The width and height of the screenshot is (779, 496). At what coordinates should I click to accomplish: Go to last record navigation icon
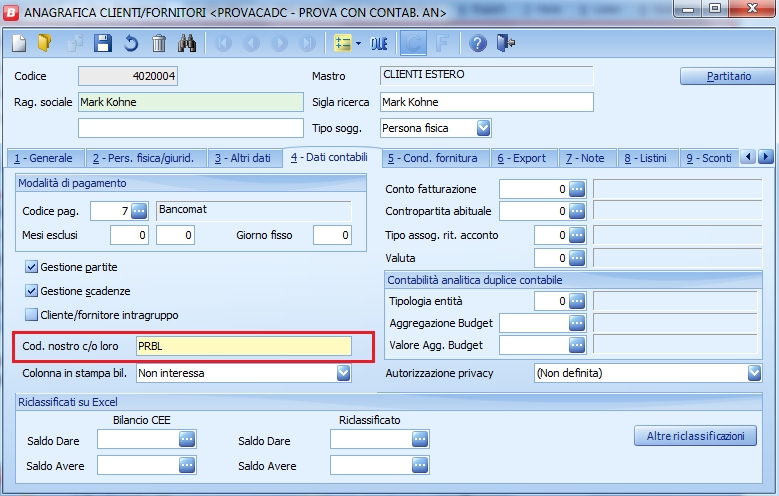tap(307, 43)
